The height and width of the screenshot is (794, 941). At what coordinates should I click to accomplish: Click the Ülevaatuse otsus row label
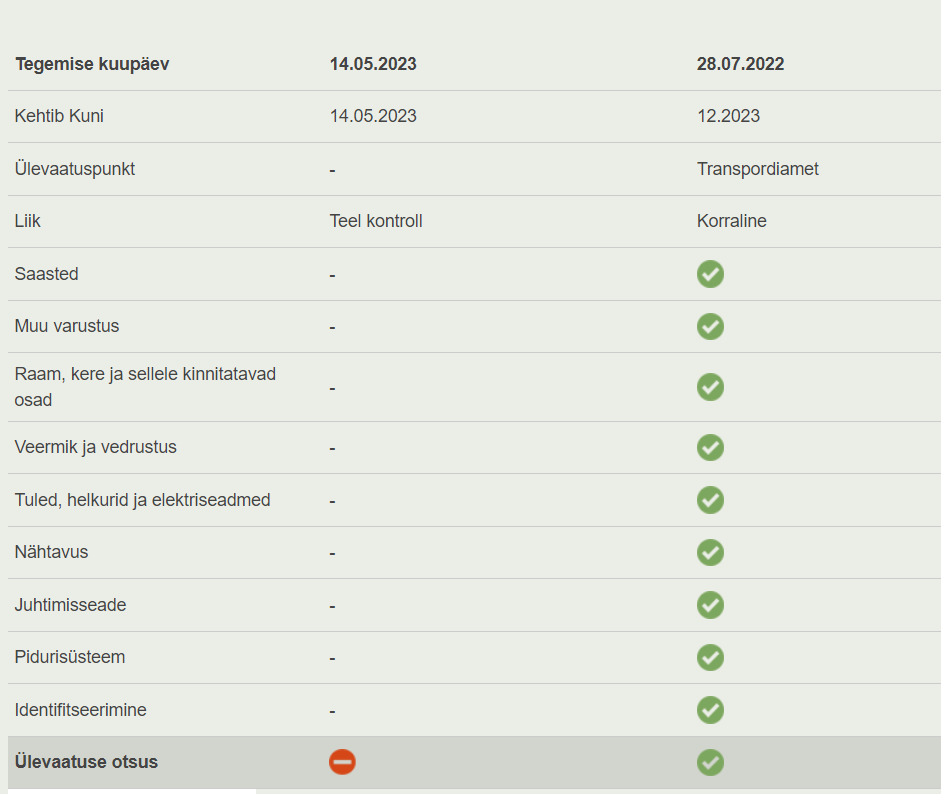(86, 762)
